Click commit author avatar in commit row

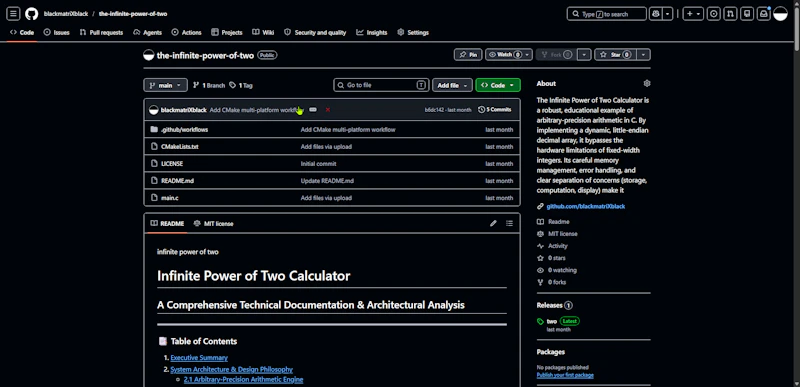(154, 110)
